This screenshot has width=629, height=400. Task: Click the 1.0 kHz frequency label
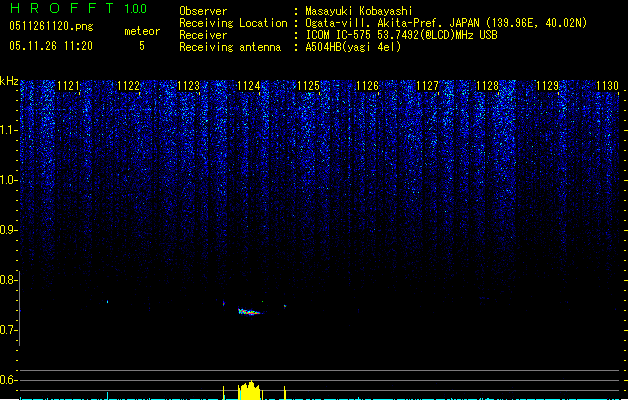[x=9, y=180]
